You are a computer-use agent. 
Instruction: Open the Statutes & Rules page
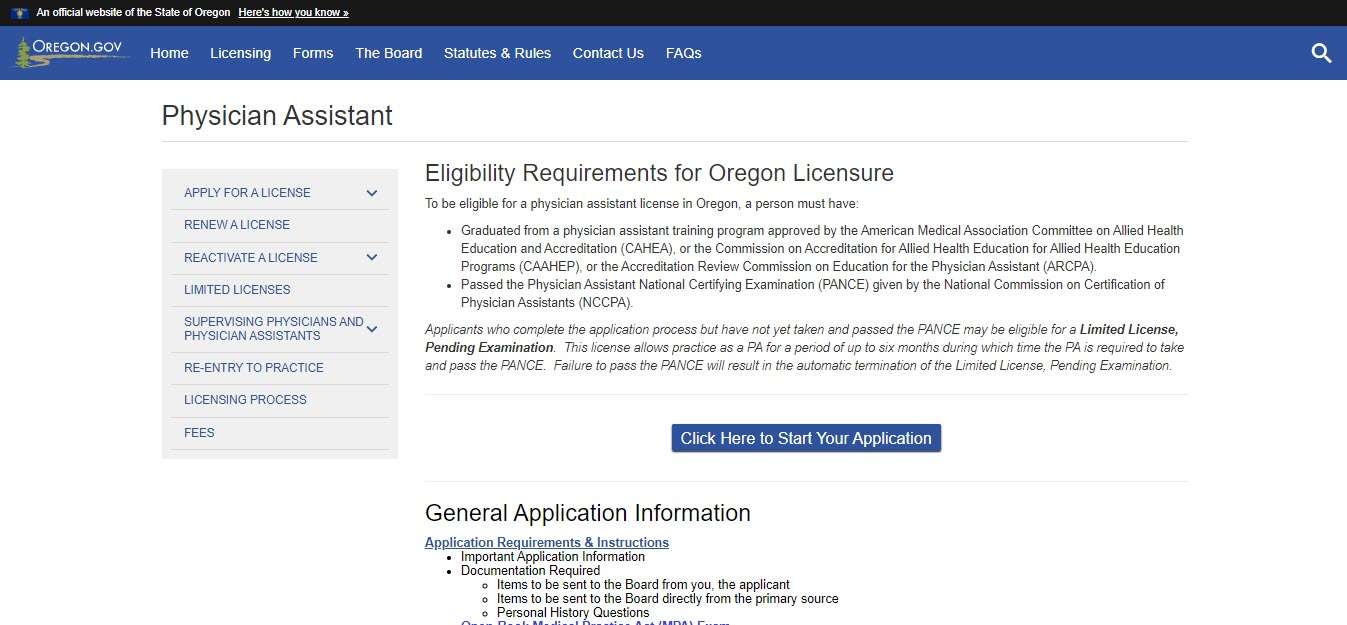tap(497, 53)
